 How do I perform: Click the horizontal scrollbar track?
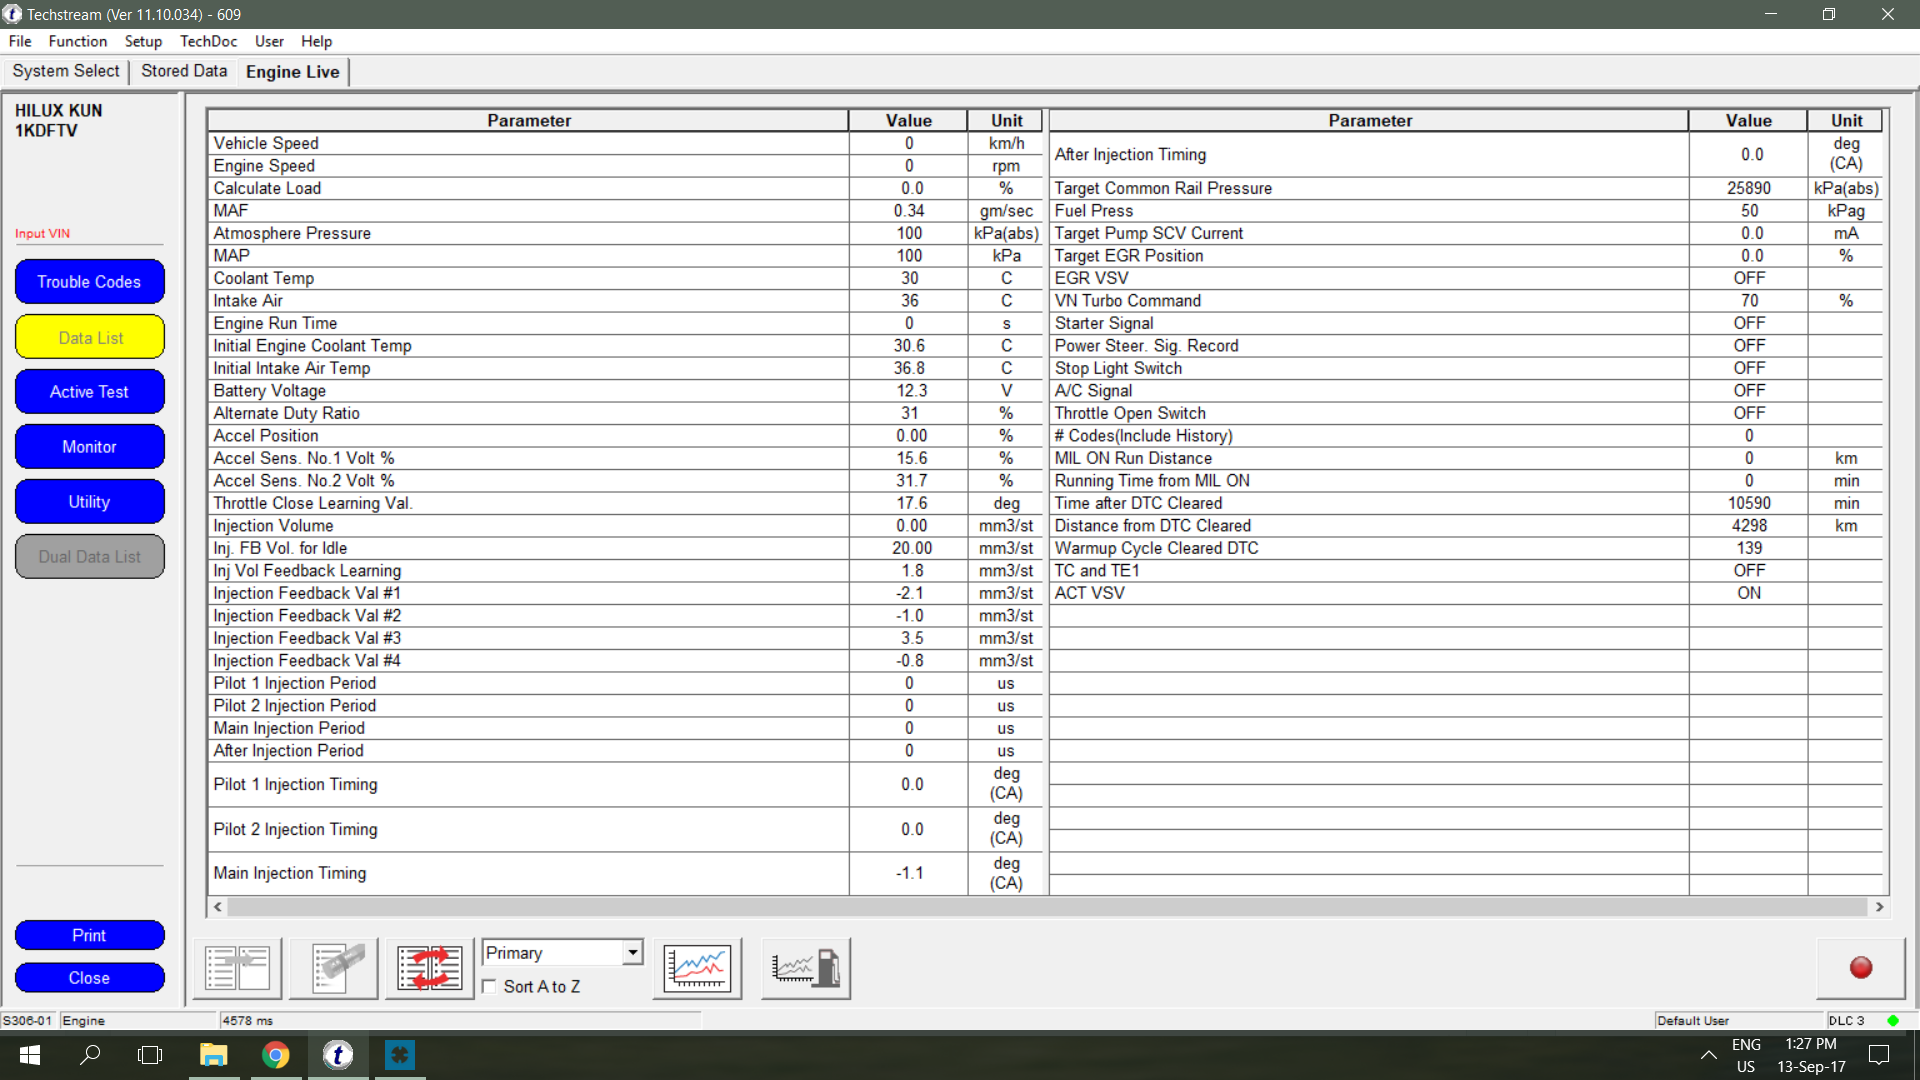click(1048, 907)
